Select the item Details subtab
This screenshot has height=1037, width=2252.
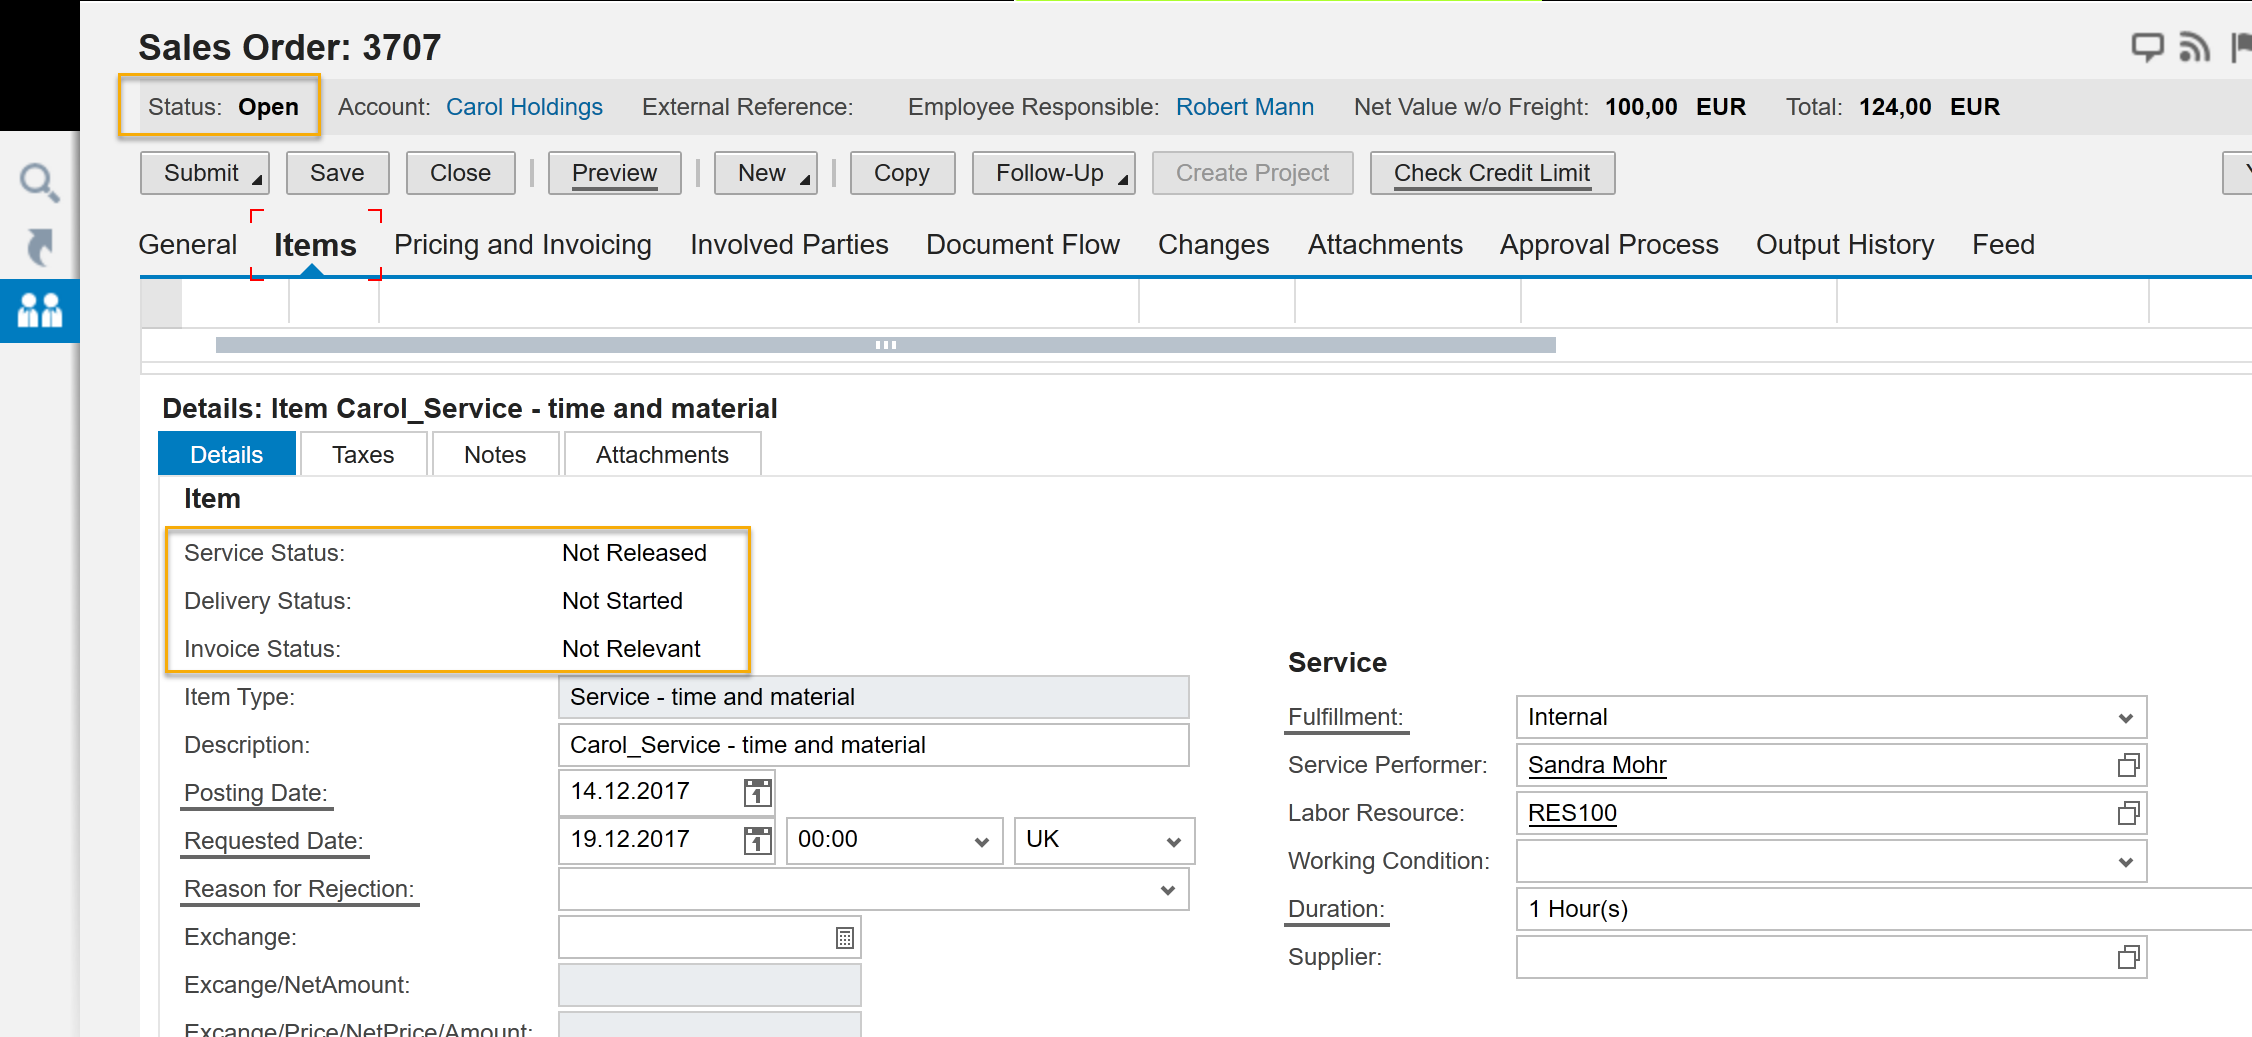point(227,455)
